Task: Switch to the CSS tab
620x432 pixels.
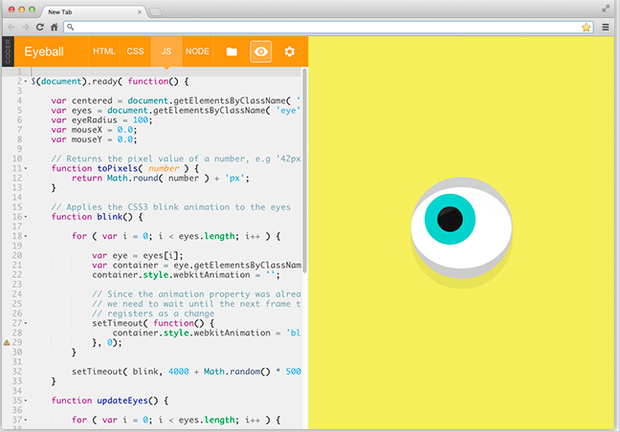Action: pyautogui.click(x=135, y=51)
